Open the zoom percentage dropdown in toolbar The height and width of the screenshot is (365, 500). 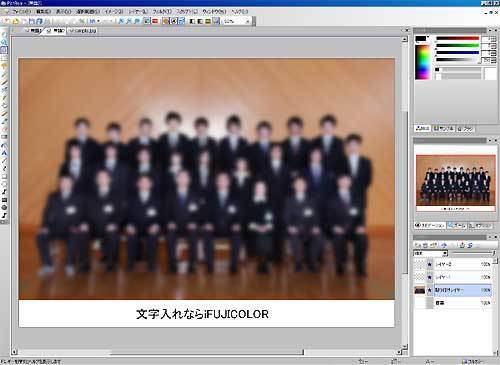pos(237,21)
